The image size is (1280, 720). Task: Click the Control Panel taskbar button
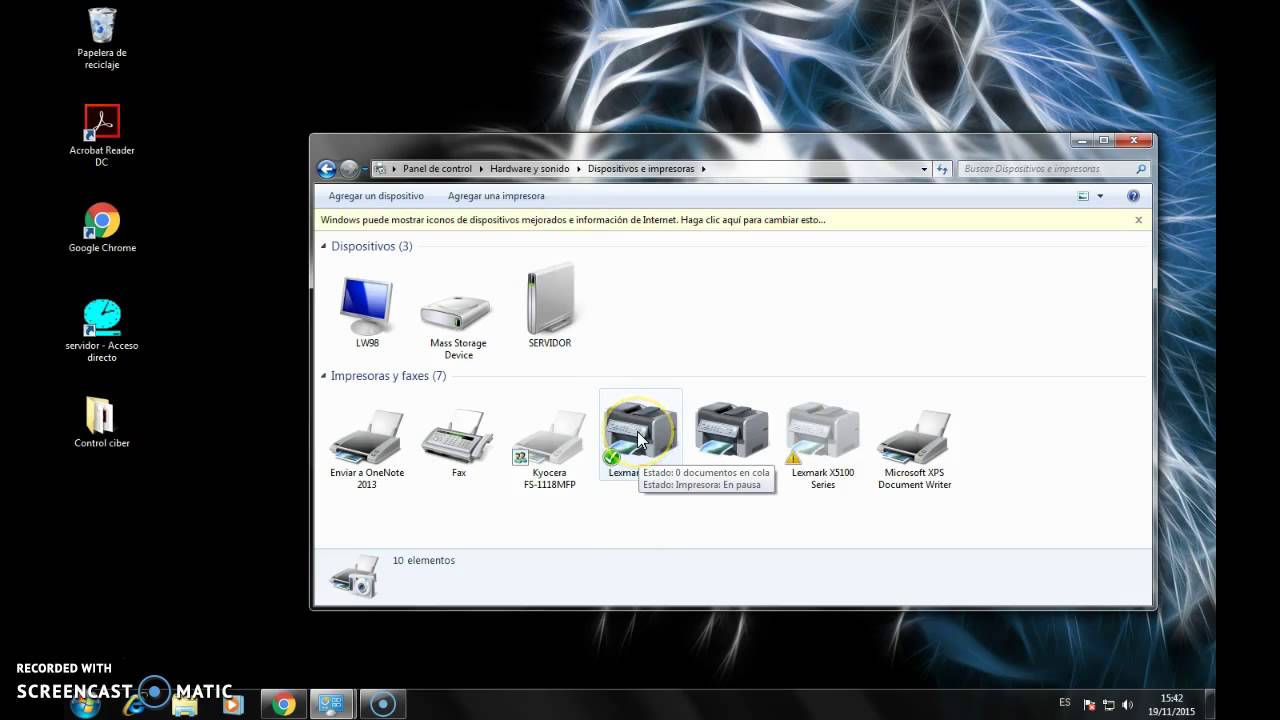331,705
